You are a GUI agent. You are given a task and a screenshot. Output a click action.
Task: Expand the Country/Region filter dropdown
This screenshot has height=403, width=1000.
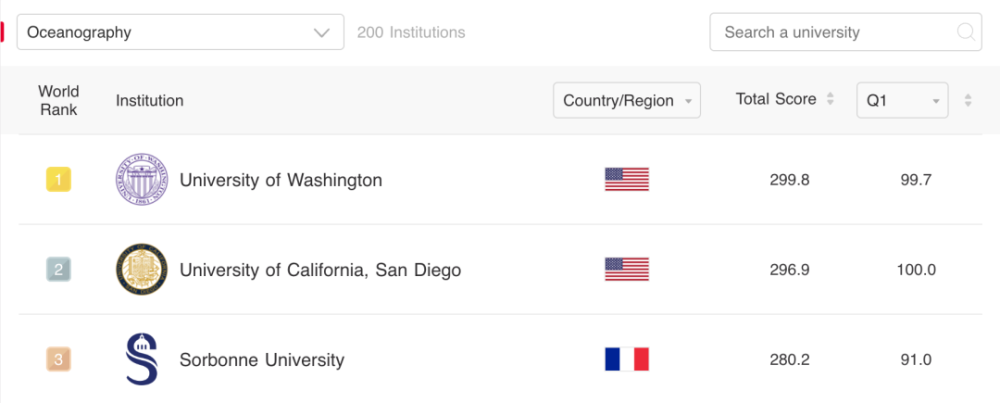click(627, 100)
